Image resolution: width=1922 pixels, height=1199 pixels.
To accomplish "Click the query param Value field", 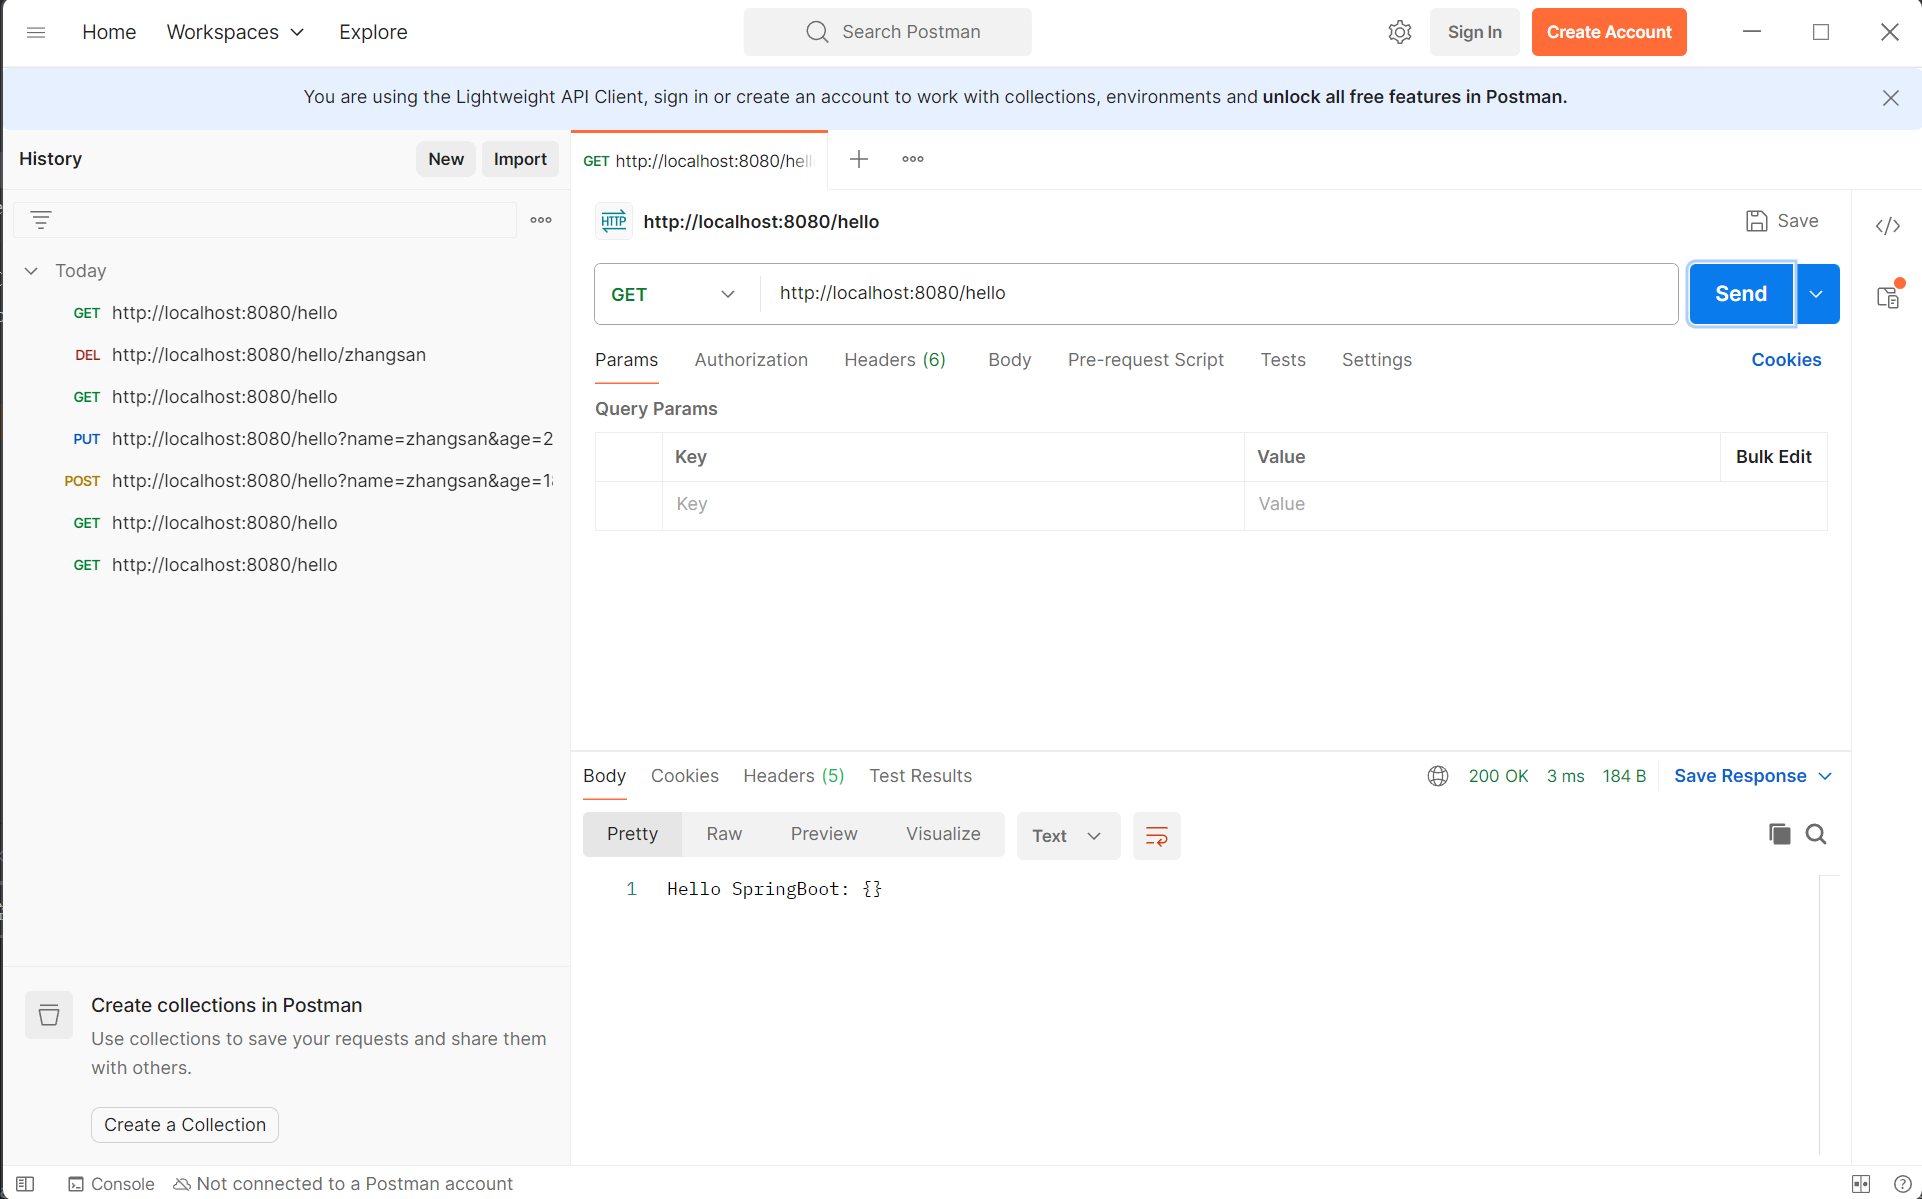I will 1535,505.
